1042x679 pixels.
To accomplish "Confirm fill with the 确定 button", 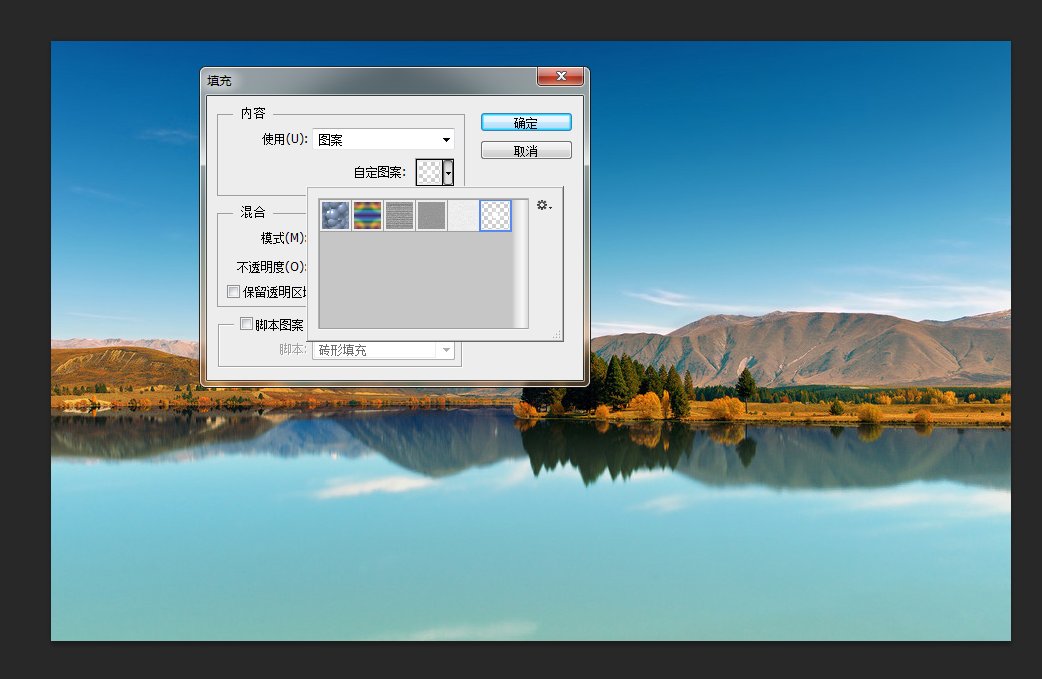I will pos(526,123).
